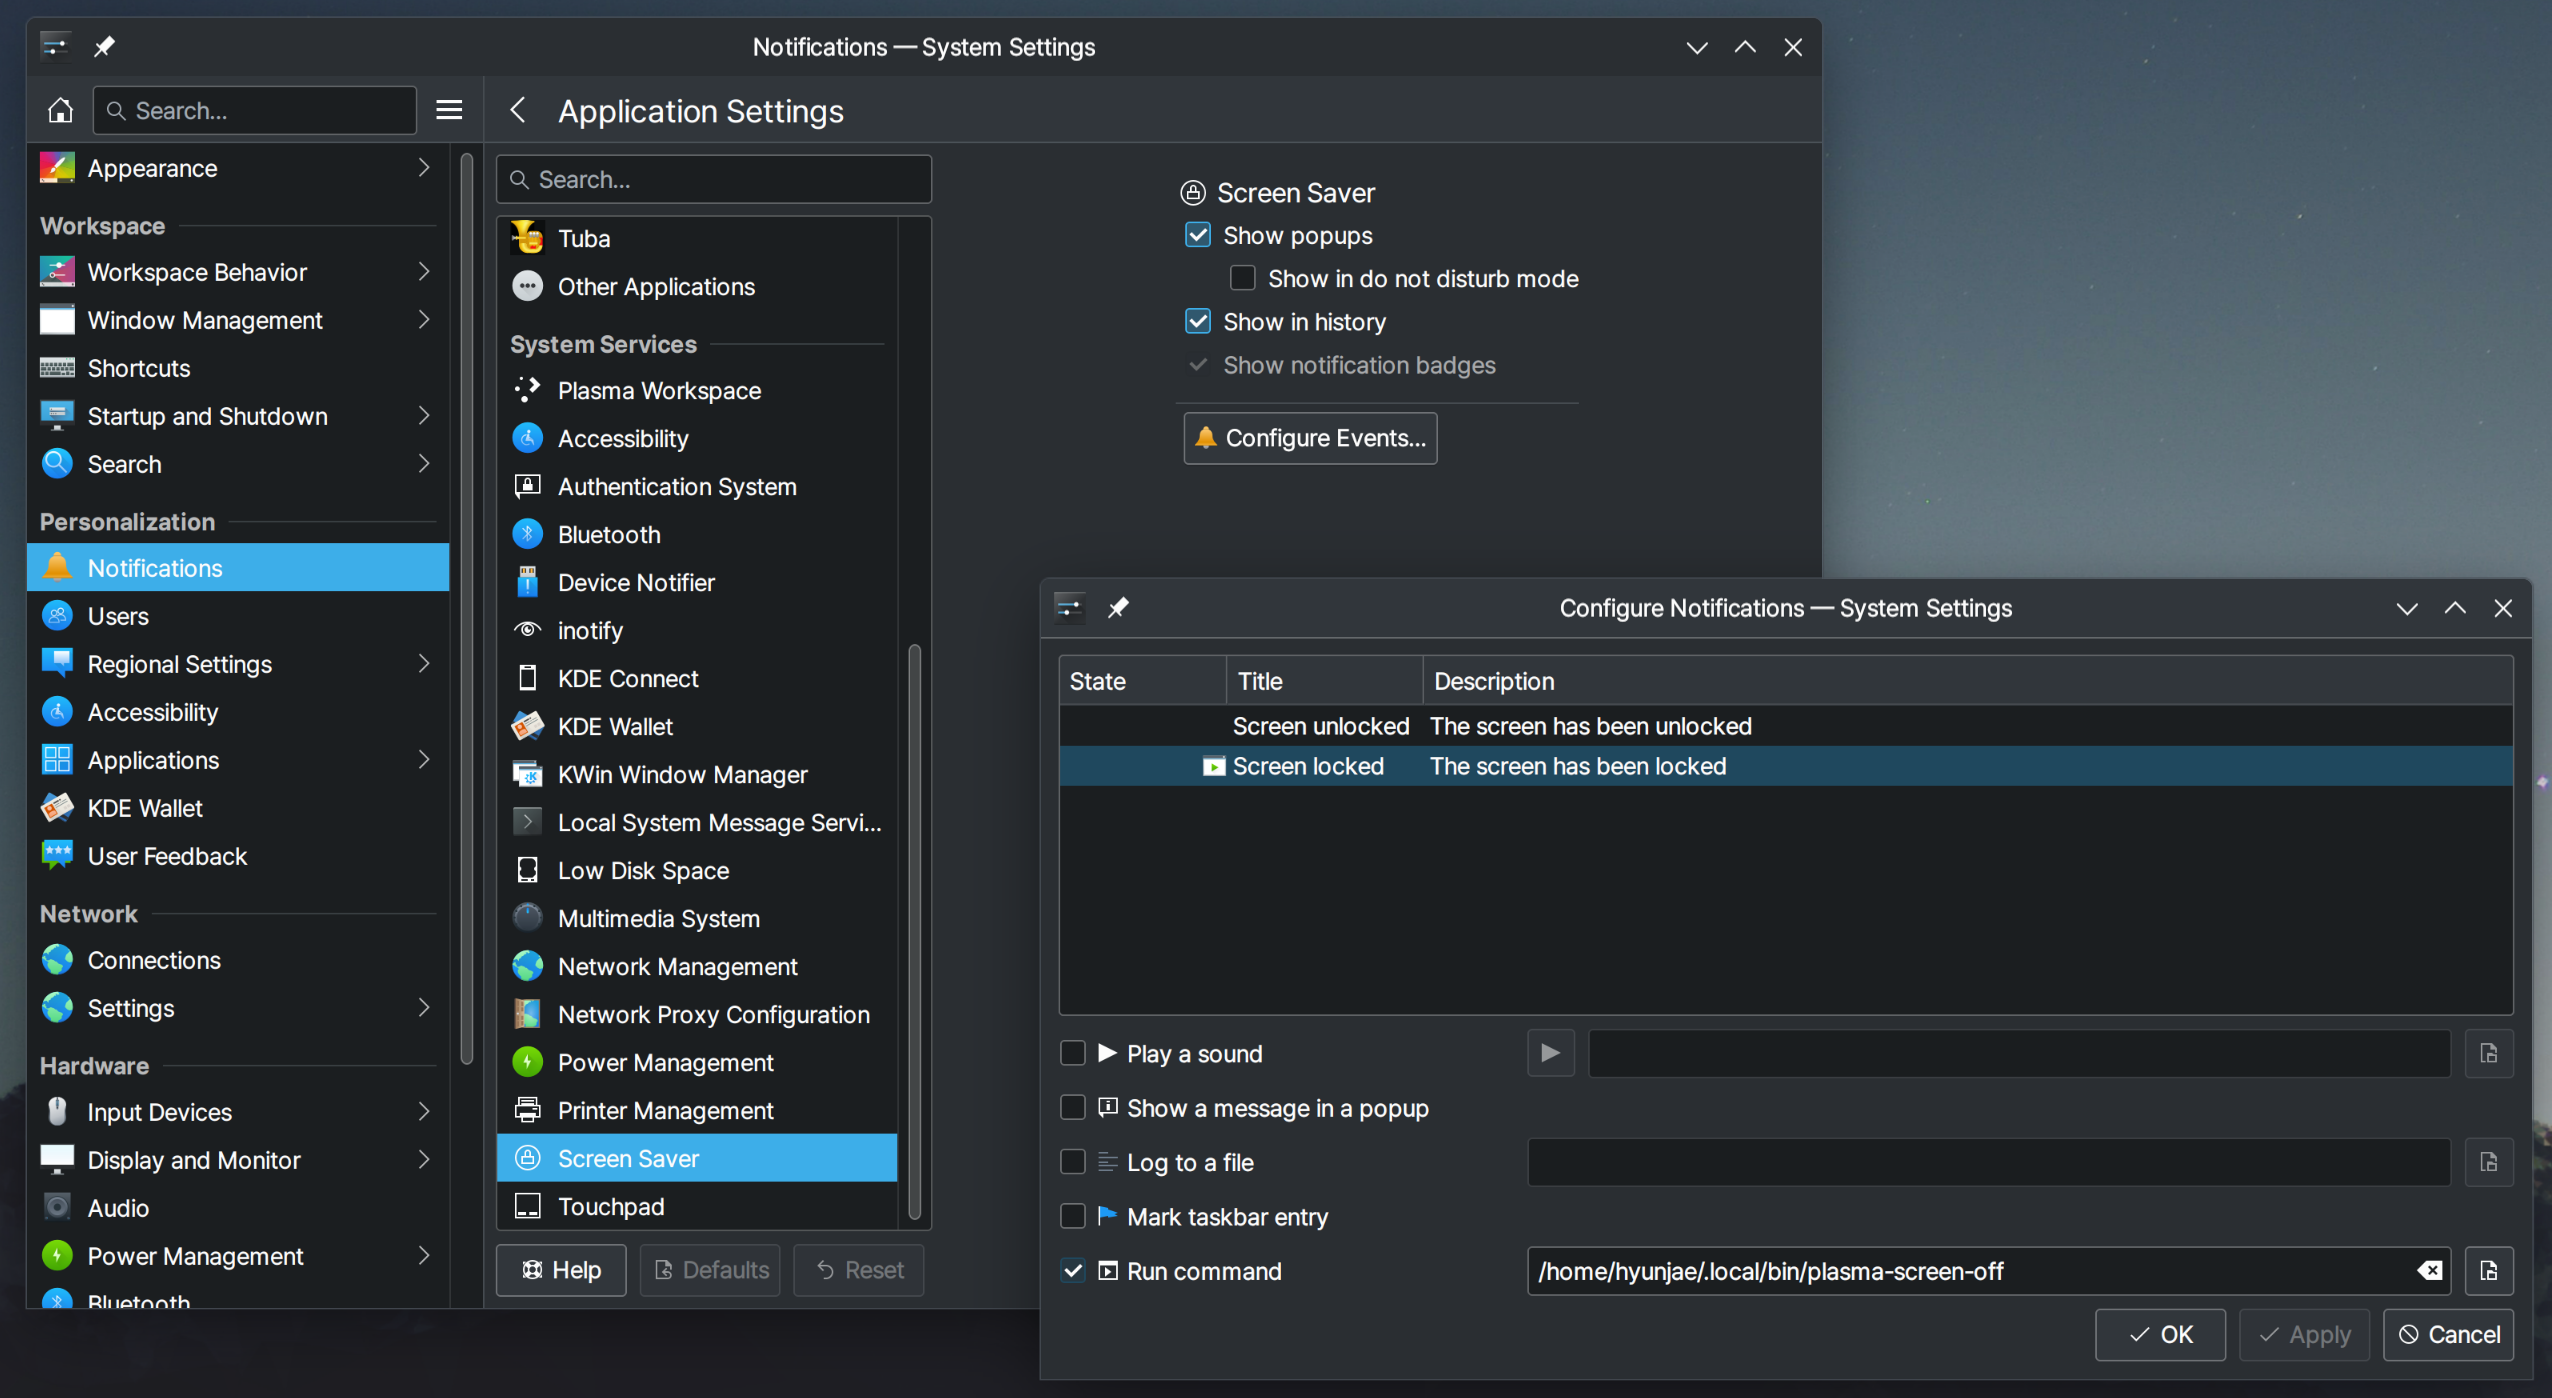Go back from Application Settings
2552x1398 pixels.
click(x=517, y=110)
